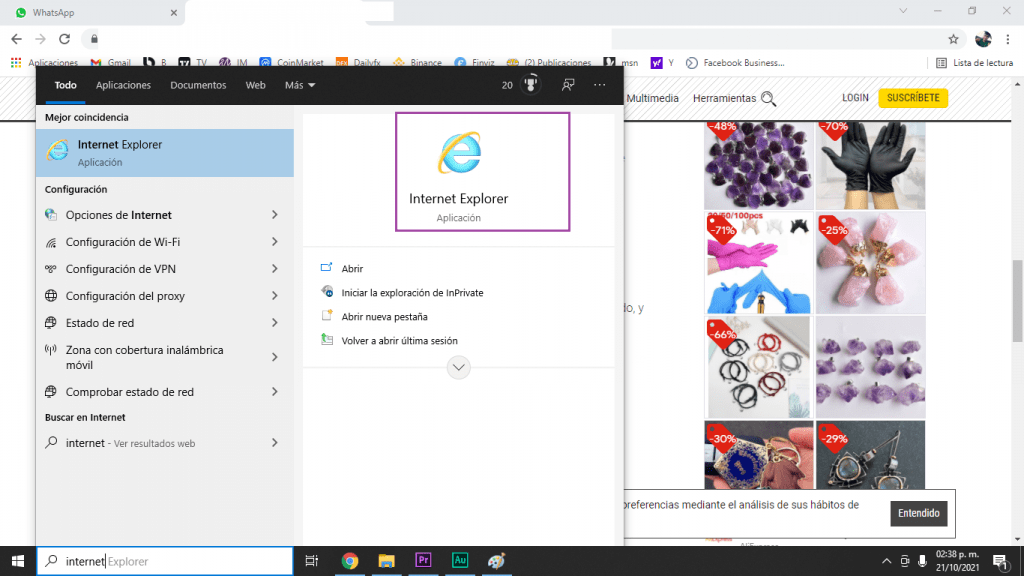
Task: Open the notification center icon
Action: pos(1000,562)
